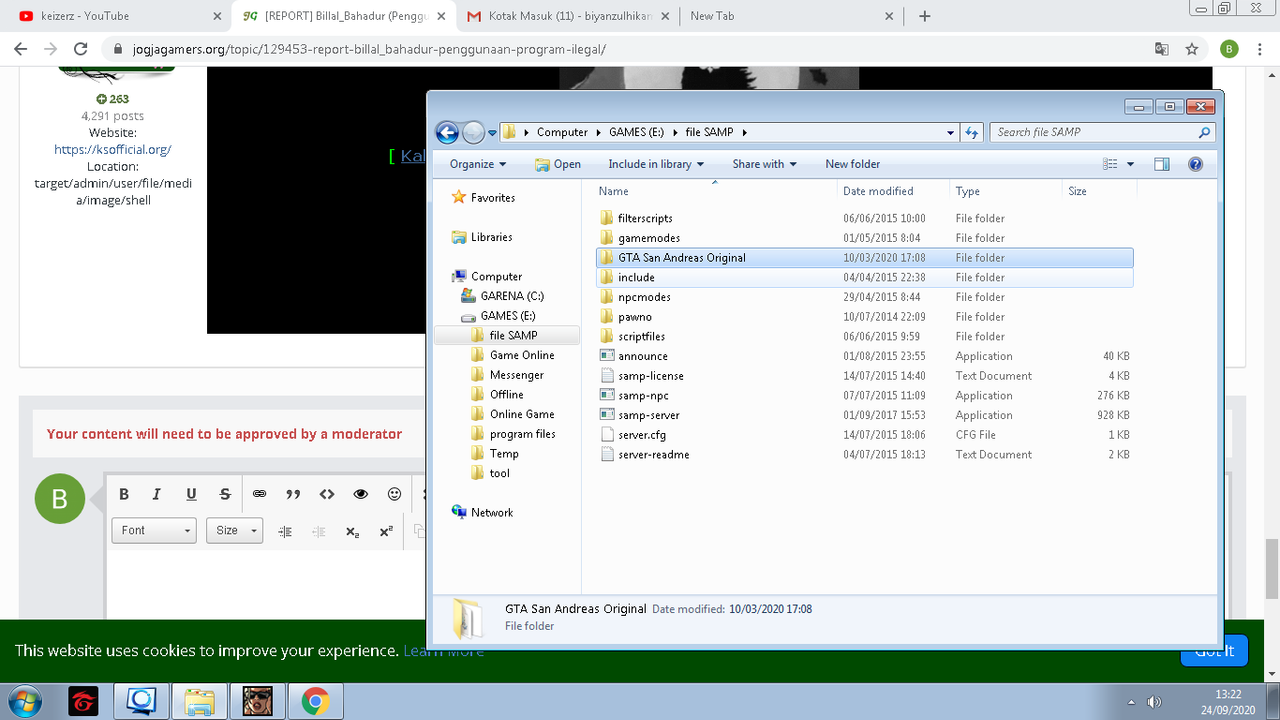Open the volume control in system tray
Viewport: 1280px width, 720px height.
coord(1153,702)
